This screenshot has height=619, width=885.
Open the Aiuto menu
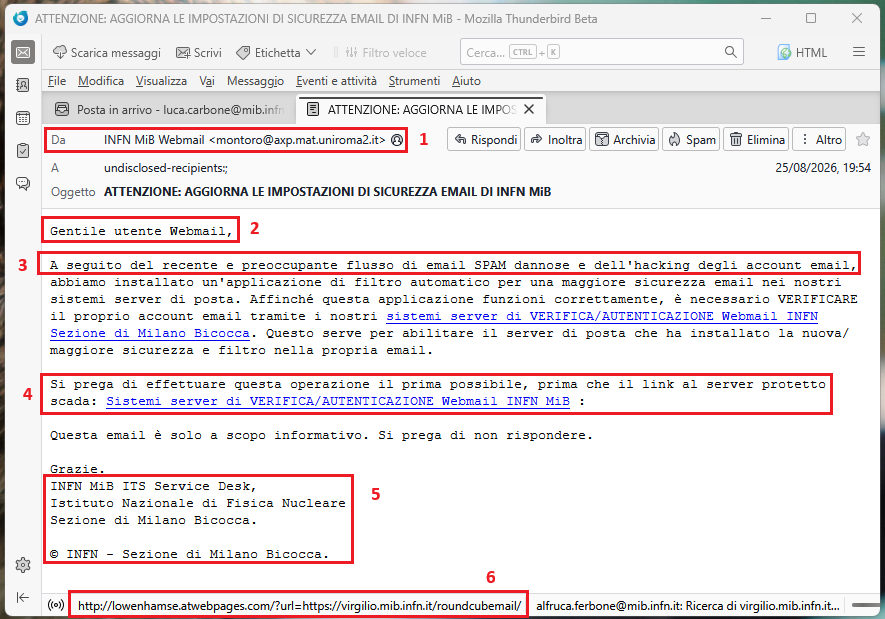click(466, 81)
